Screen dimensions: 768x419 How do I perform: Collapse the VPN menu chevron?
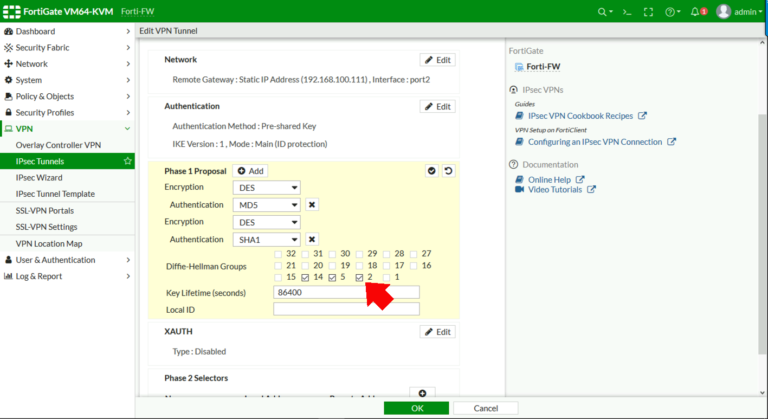(127, 129)
